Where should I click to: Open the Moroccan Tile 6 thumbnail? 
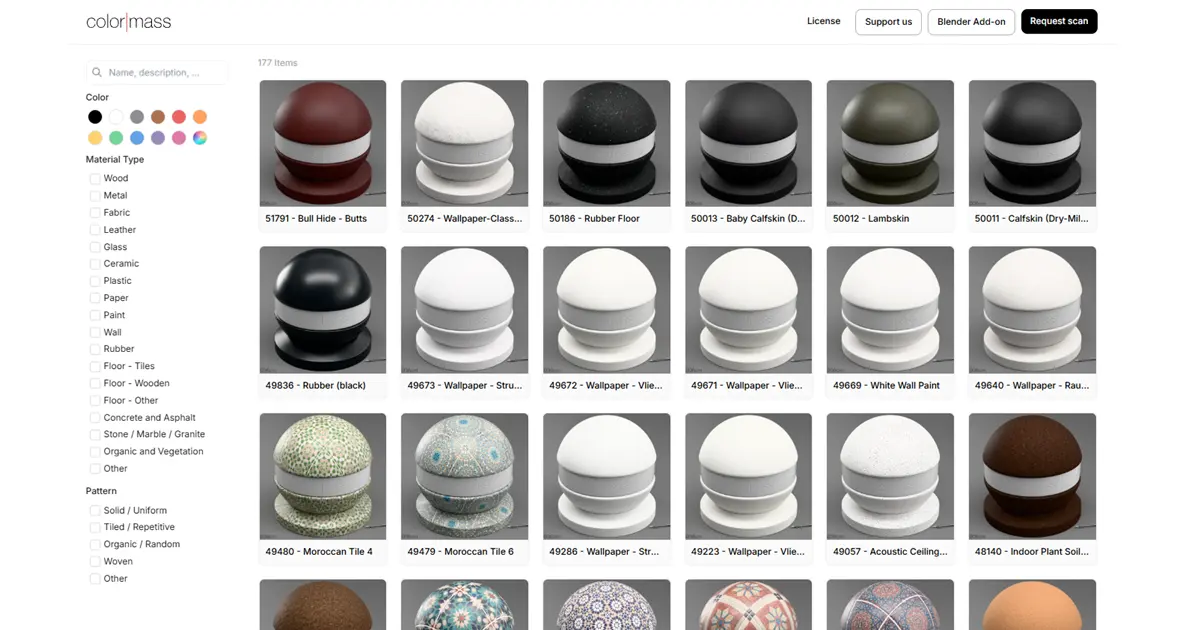465,477
